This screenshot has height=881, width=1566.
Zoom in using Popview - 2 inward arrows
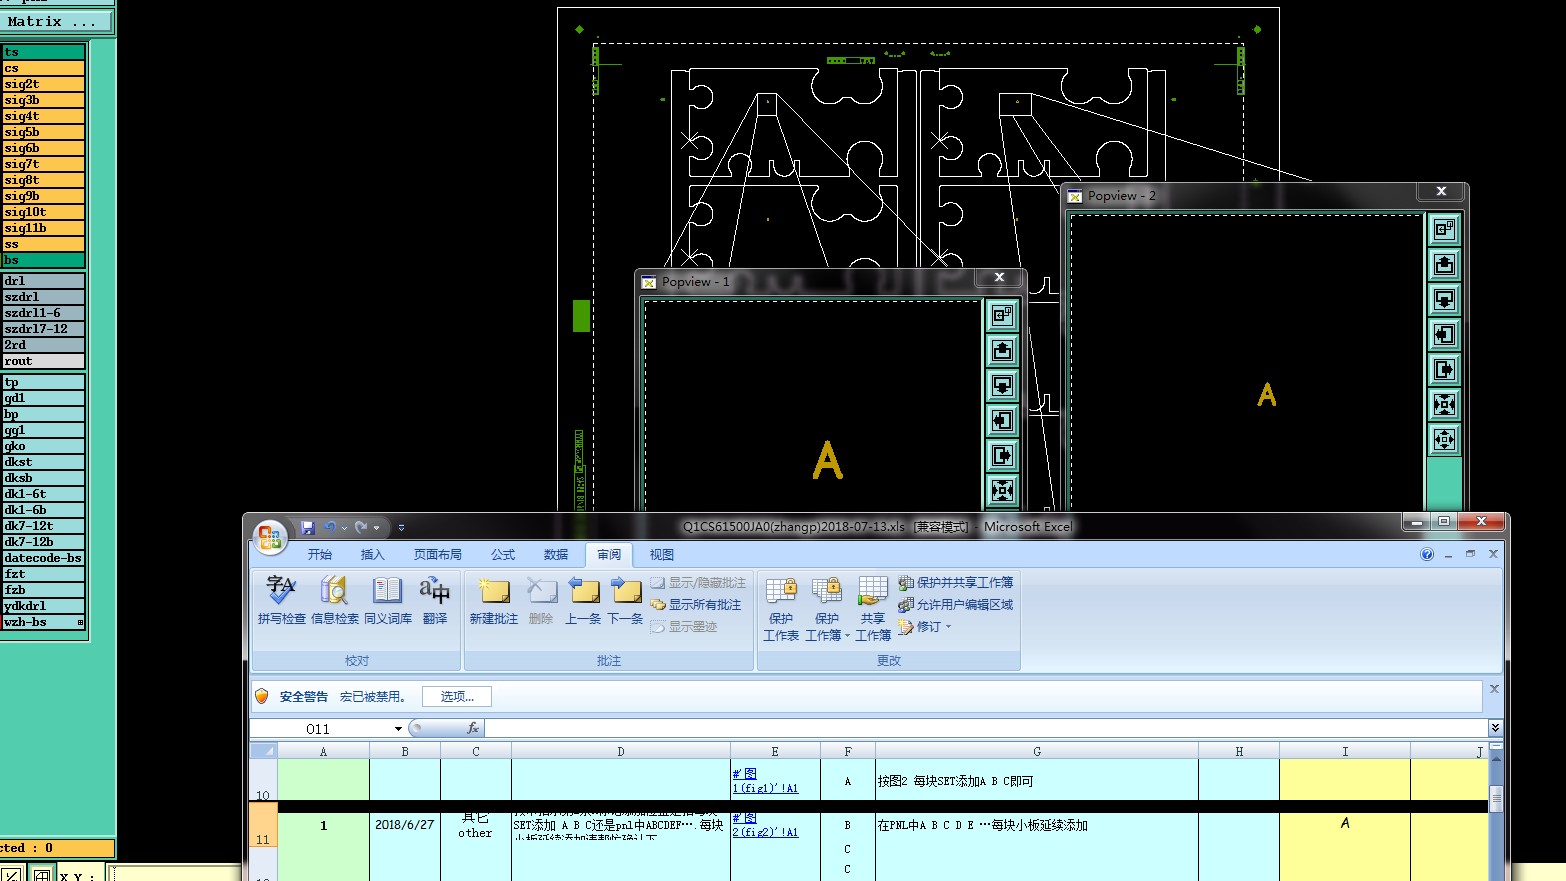1444,404
